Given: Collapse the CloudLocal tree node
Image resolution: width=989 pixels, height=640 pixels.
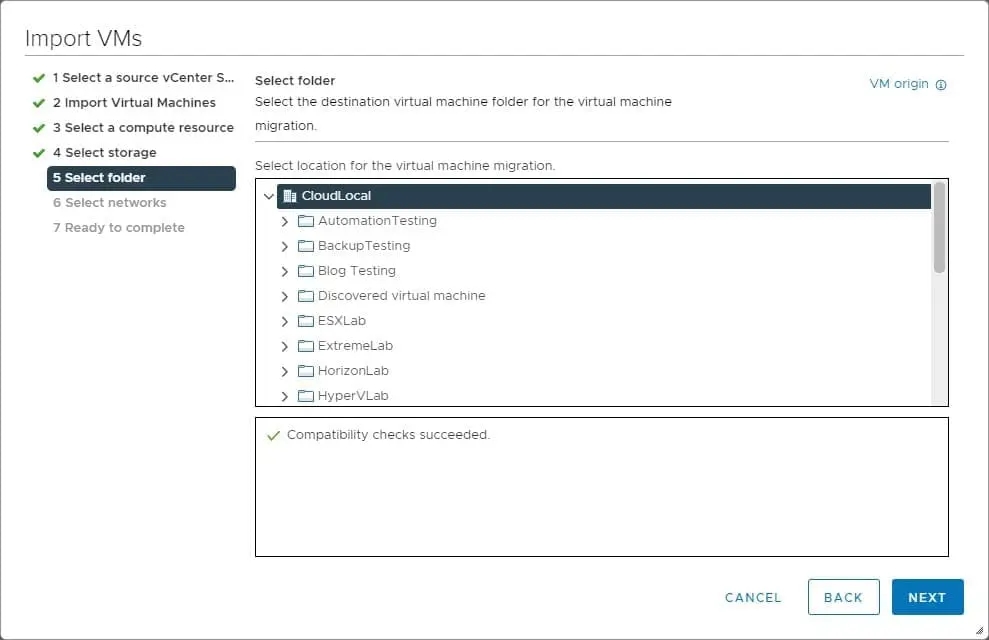Looking at the screenshot, I should [268, 196].
